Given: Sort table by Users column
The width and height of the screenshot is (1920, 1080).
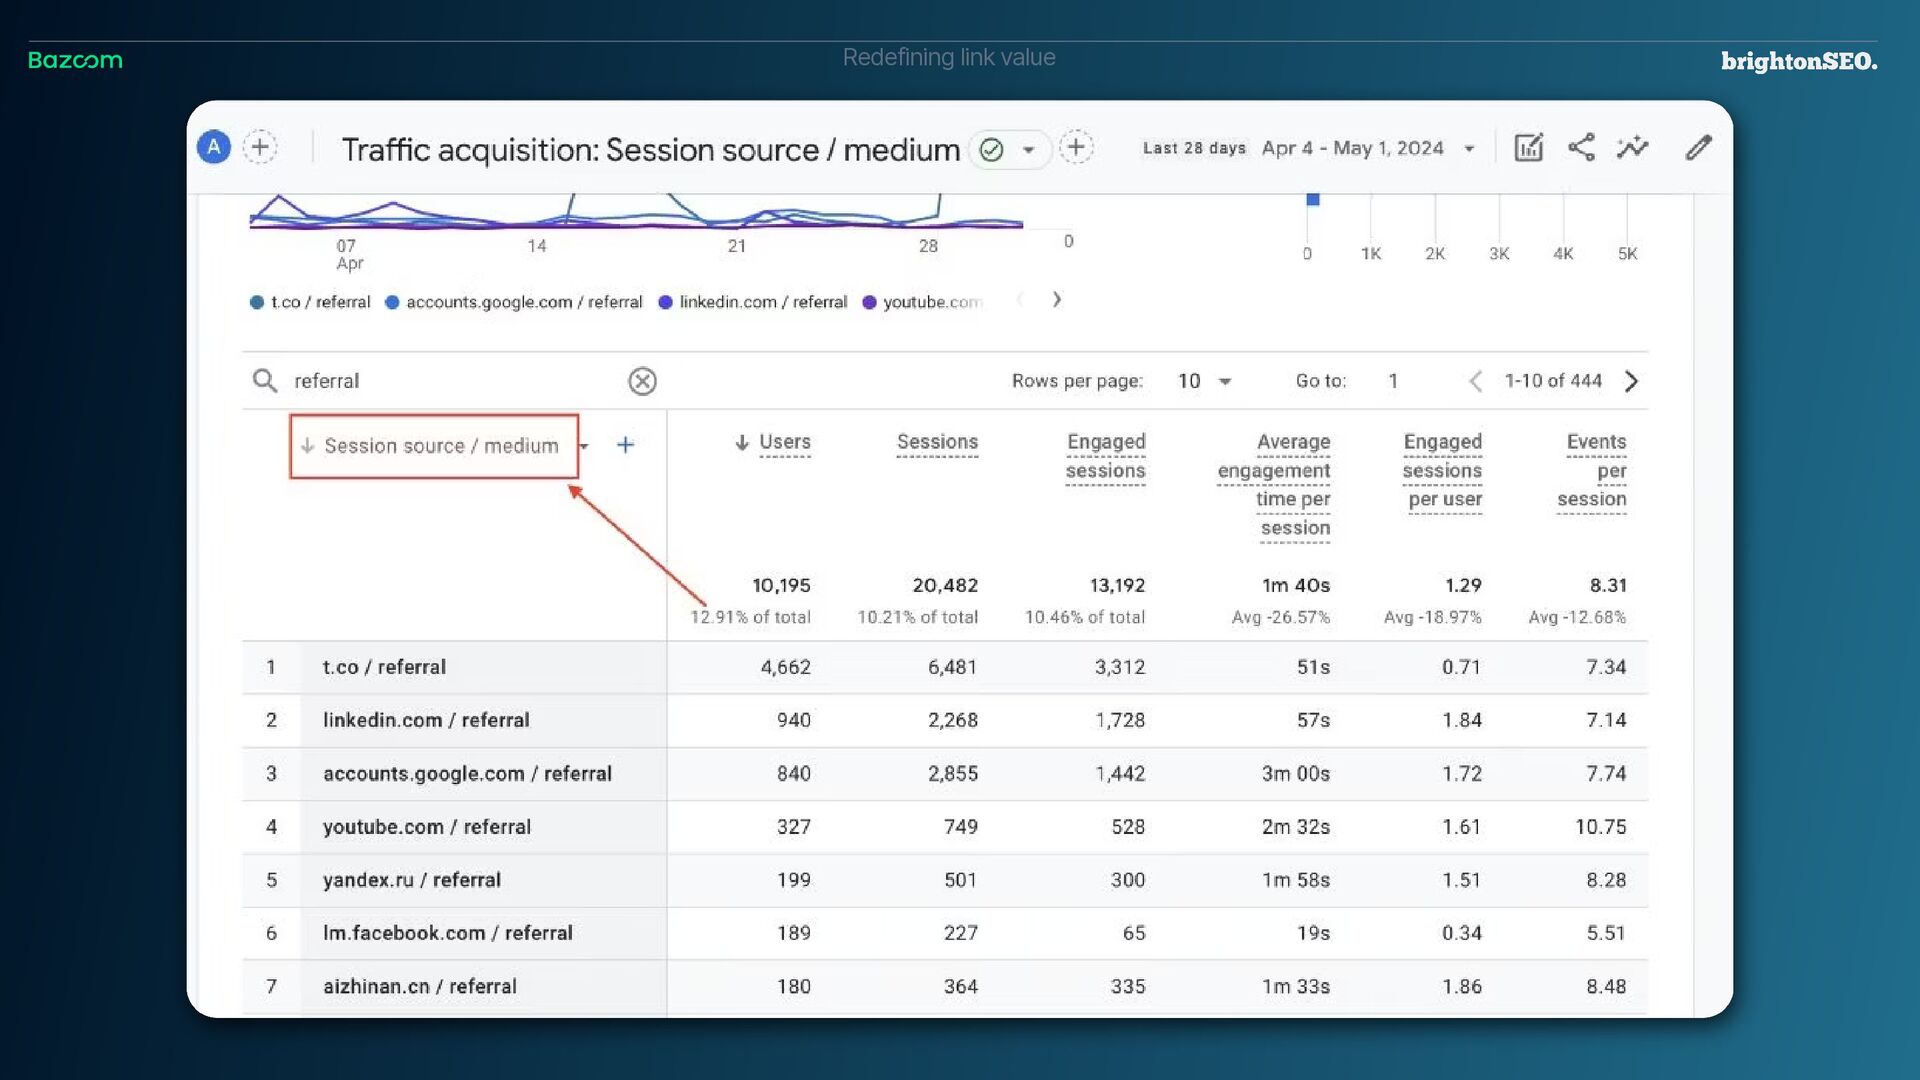Looking at the screenshot, I should (x=784, y=442).
